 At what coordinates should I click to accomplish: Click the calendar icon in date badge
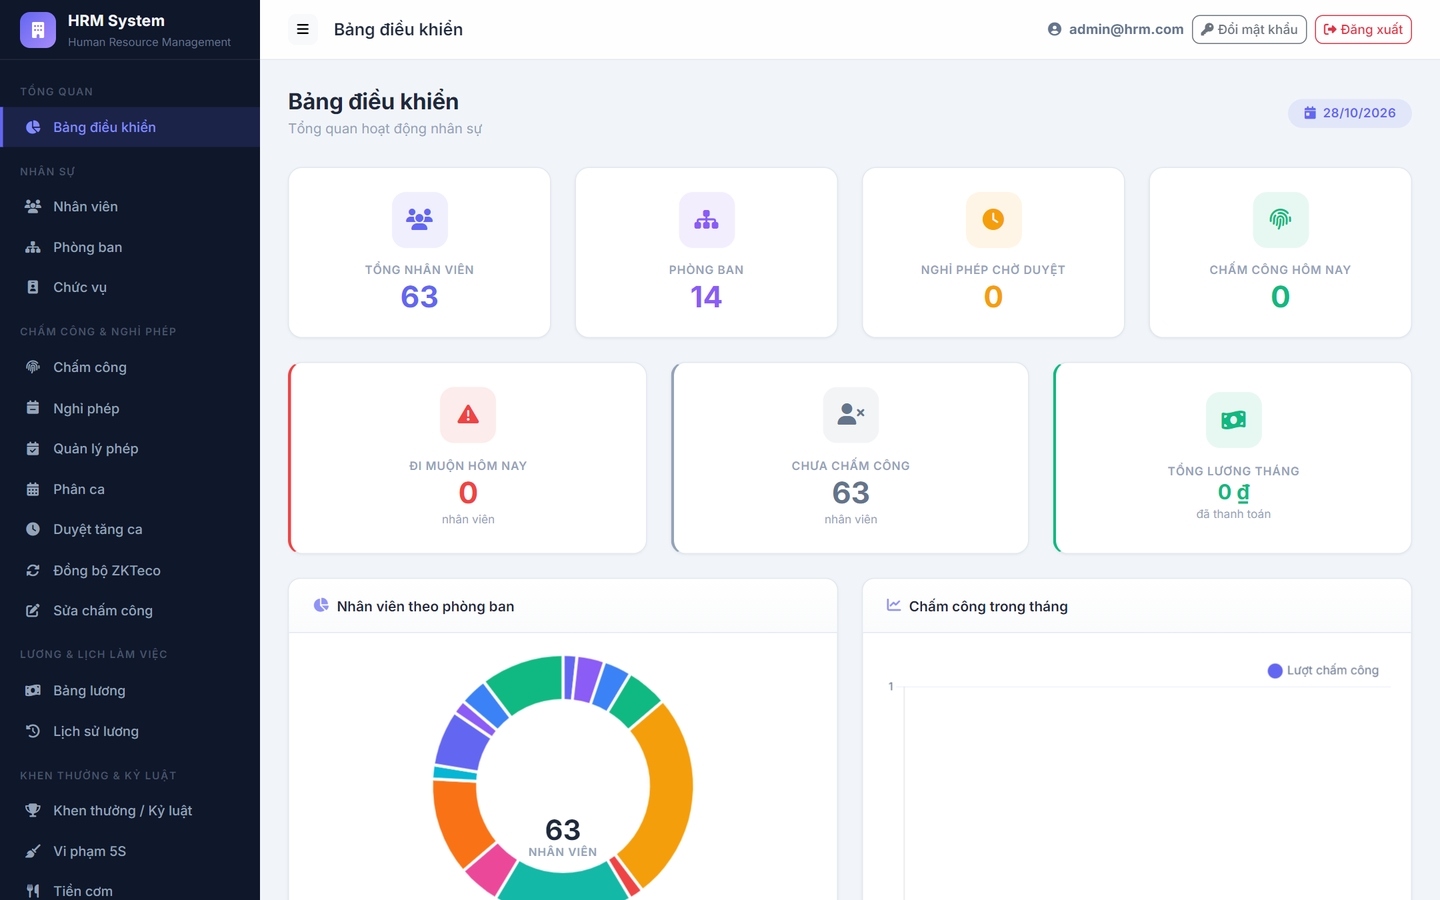[1310, 113]
